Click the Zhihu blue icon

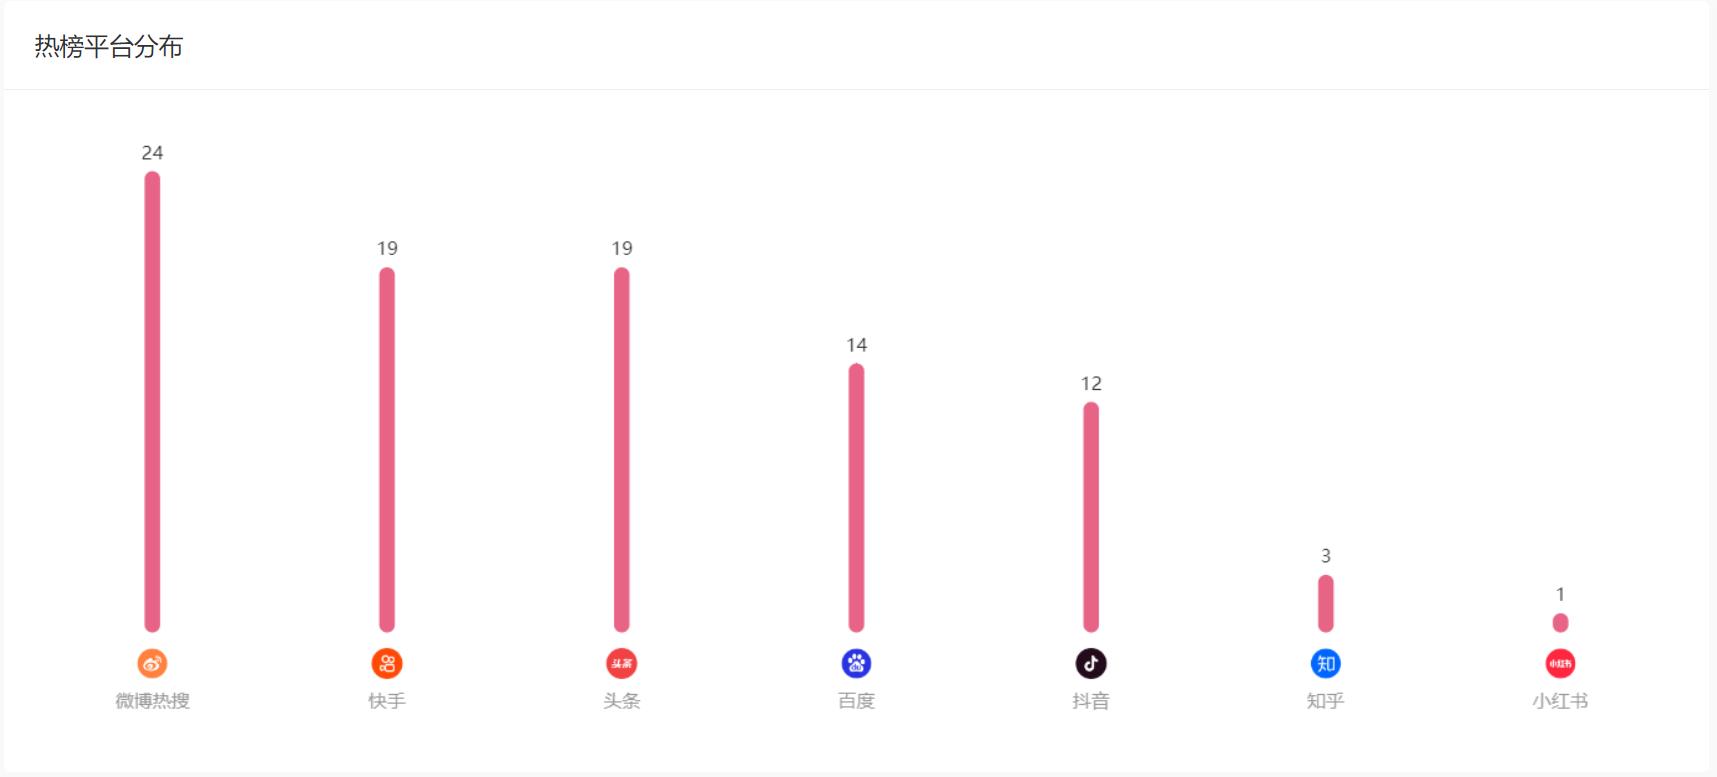coord(1326,663)
